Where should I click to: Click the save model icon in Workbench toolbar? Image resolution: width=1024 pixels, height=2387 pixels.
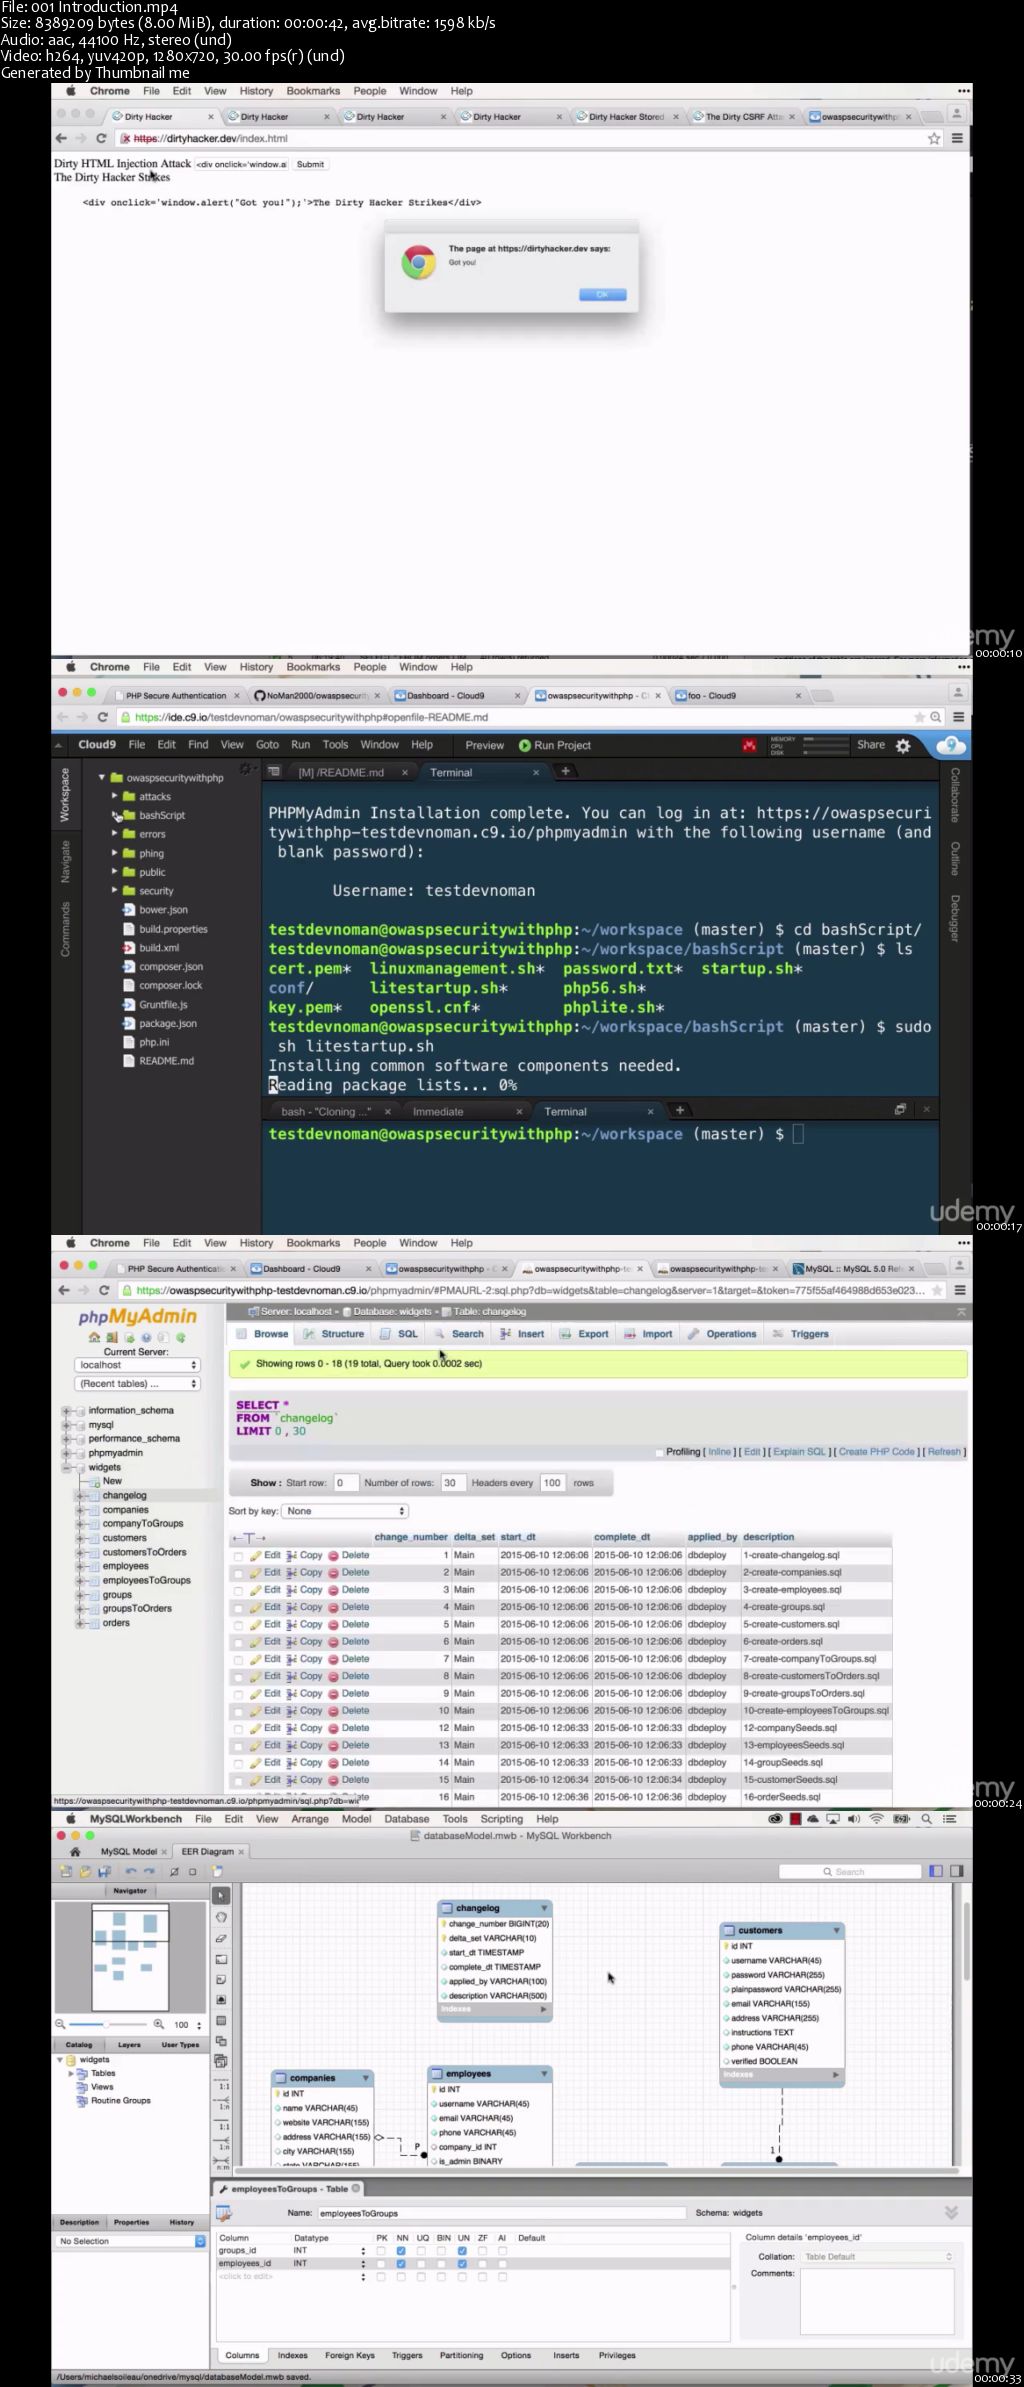click(104, 1871)
